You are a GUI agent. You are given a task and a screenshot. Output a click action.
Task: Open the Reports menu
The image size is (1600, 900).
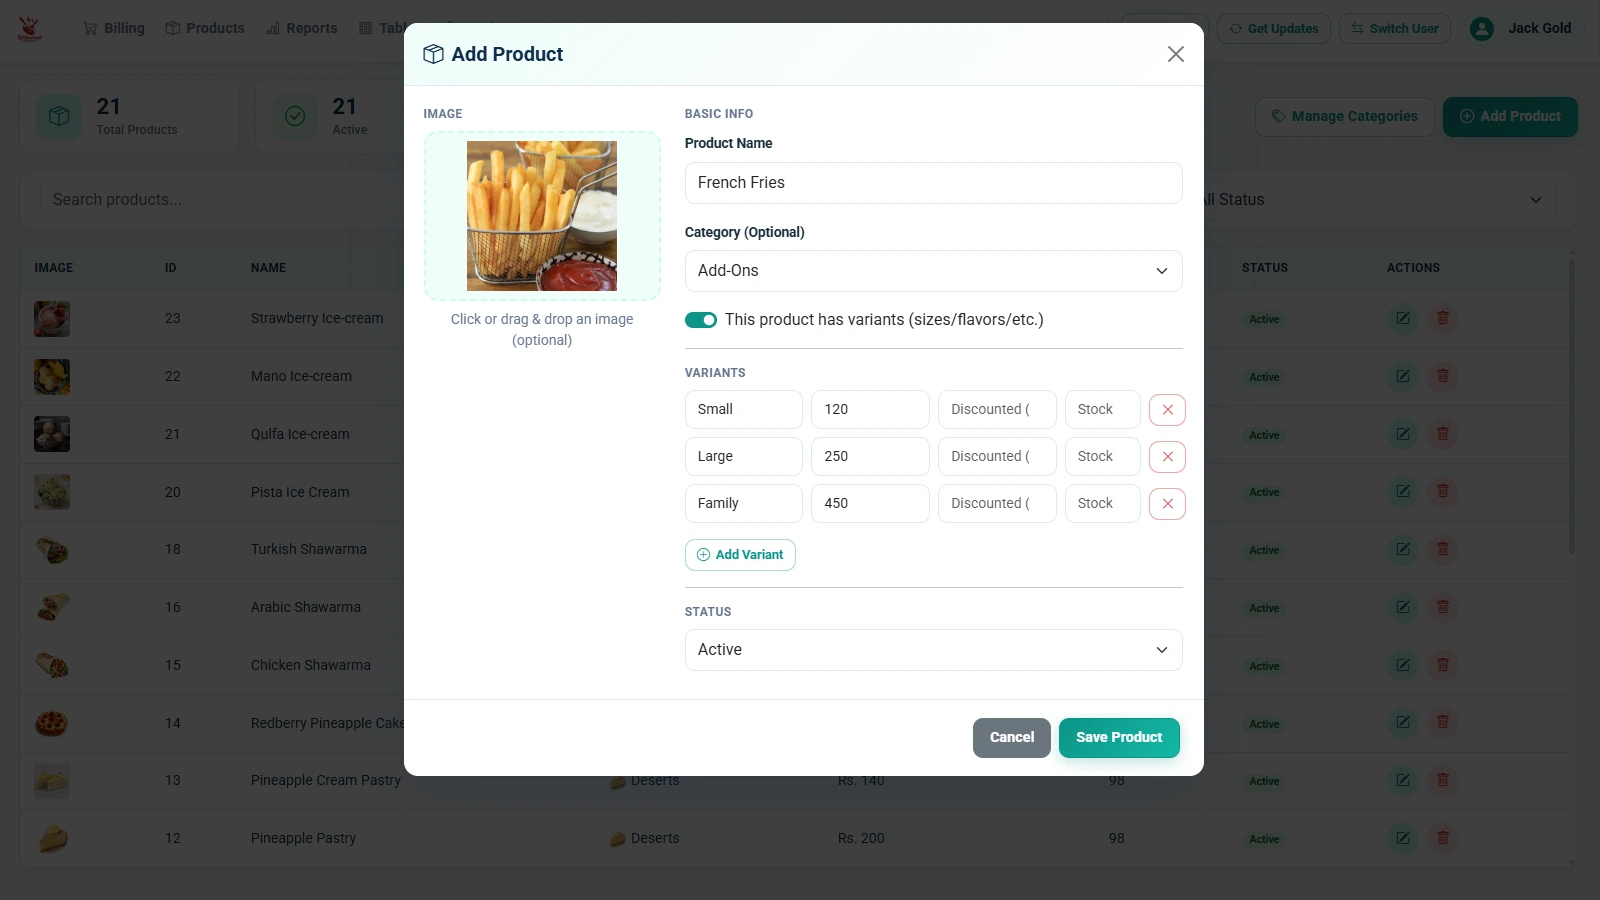click(x=302, y=28)
